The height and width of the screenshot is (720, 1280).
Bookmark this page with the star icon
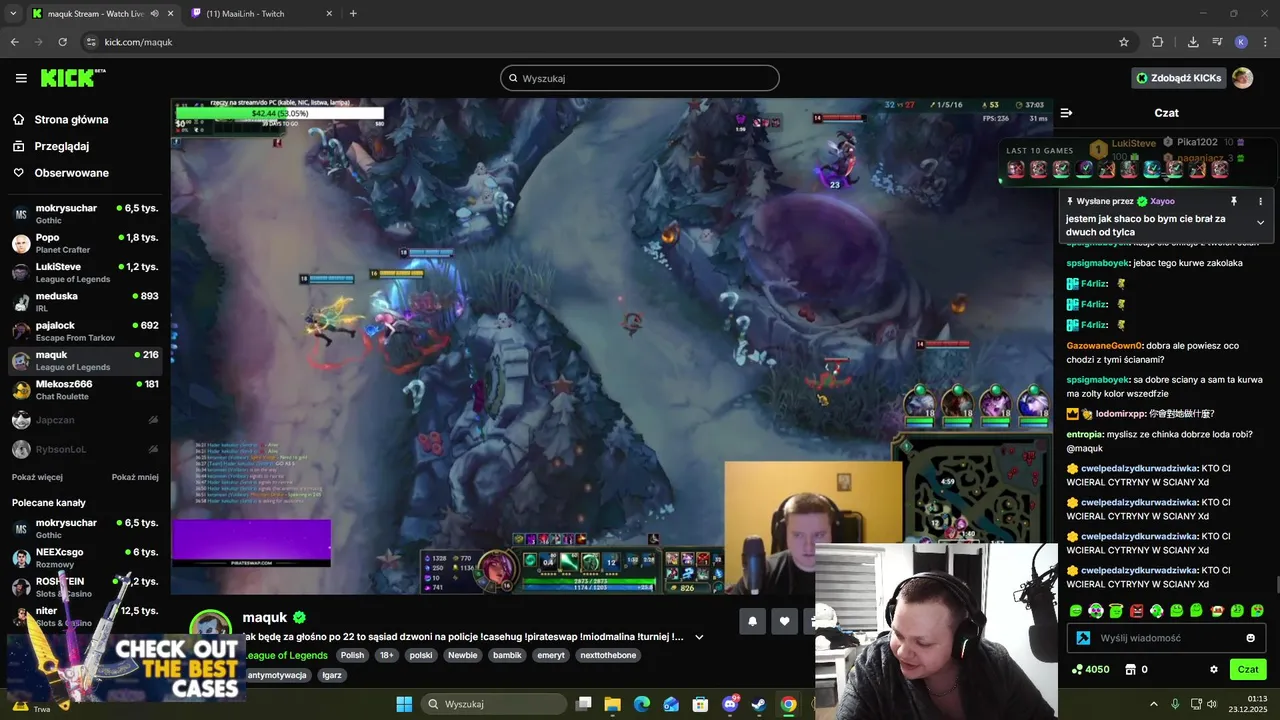click(x=1124, y=42)
